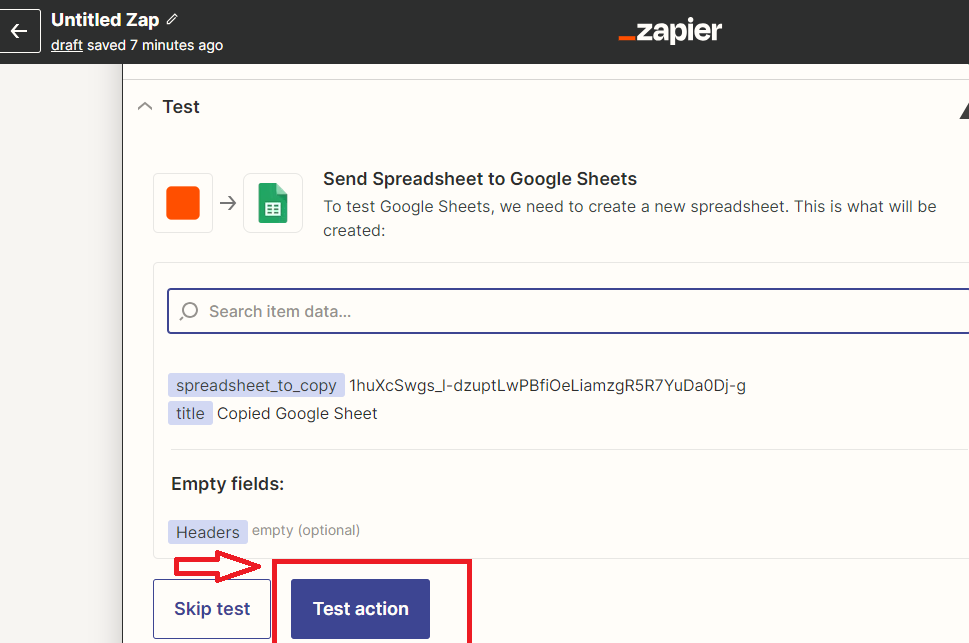Click the arrow between the app icons
969x643 pixels.
tap(228, 203)
